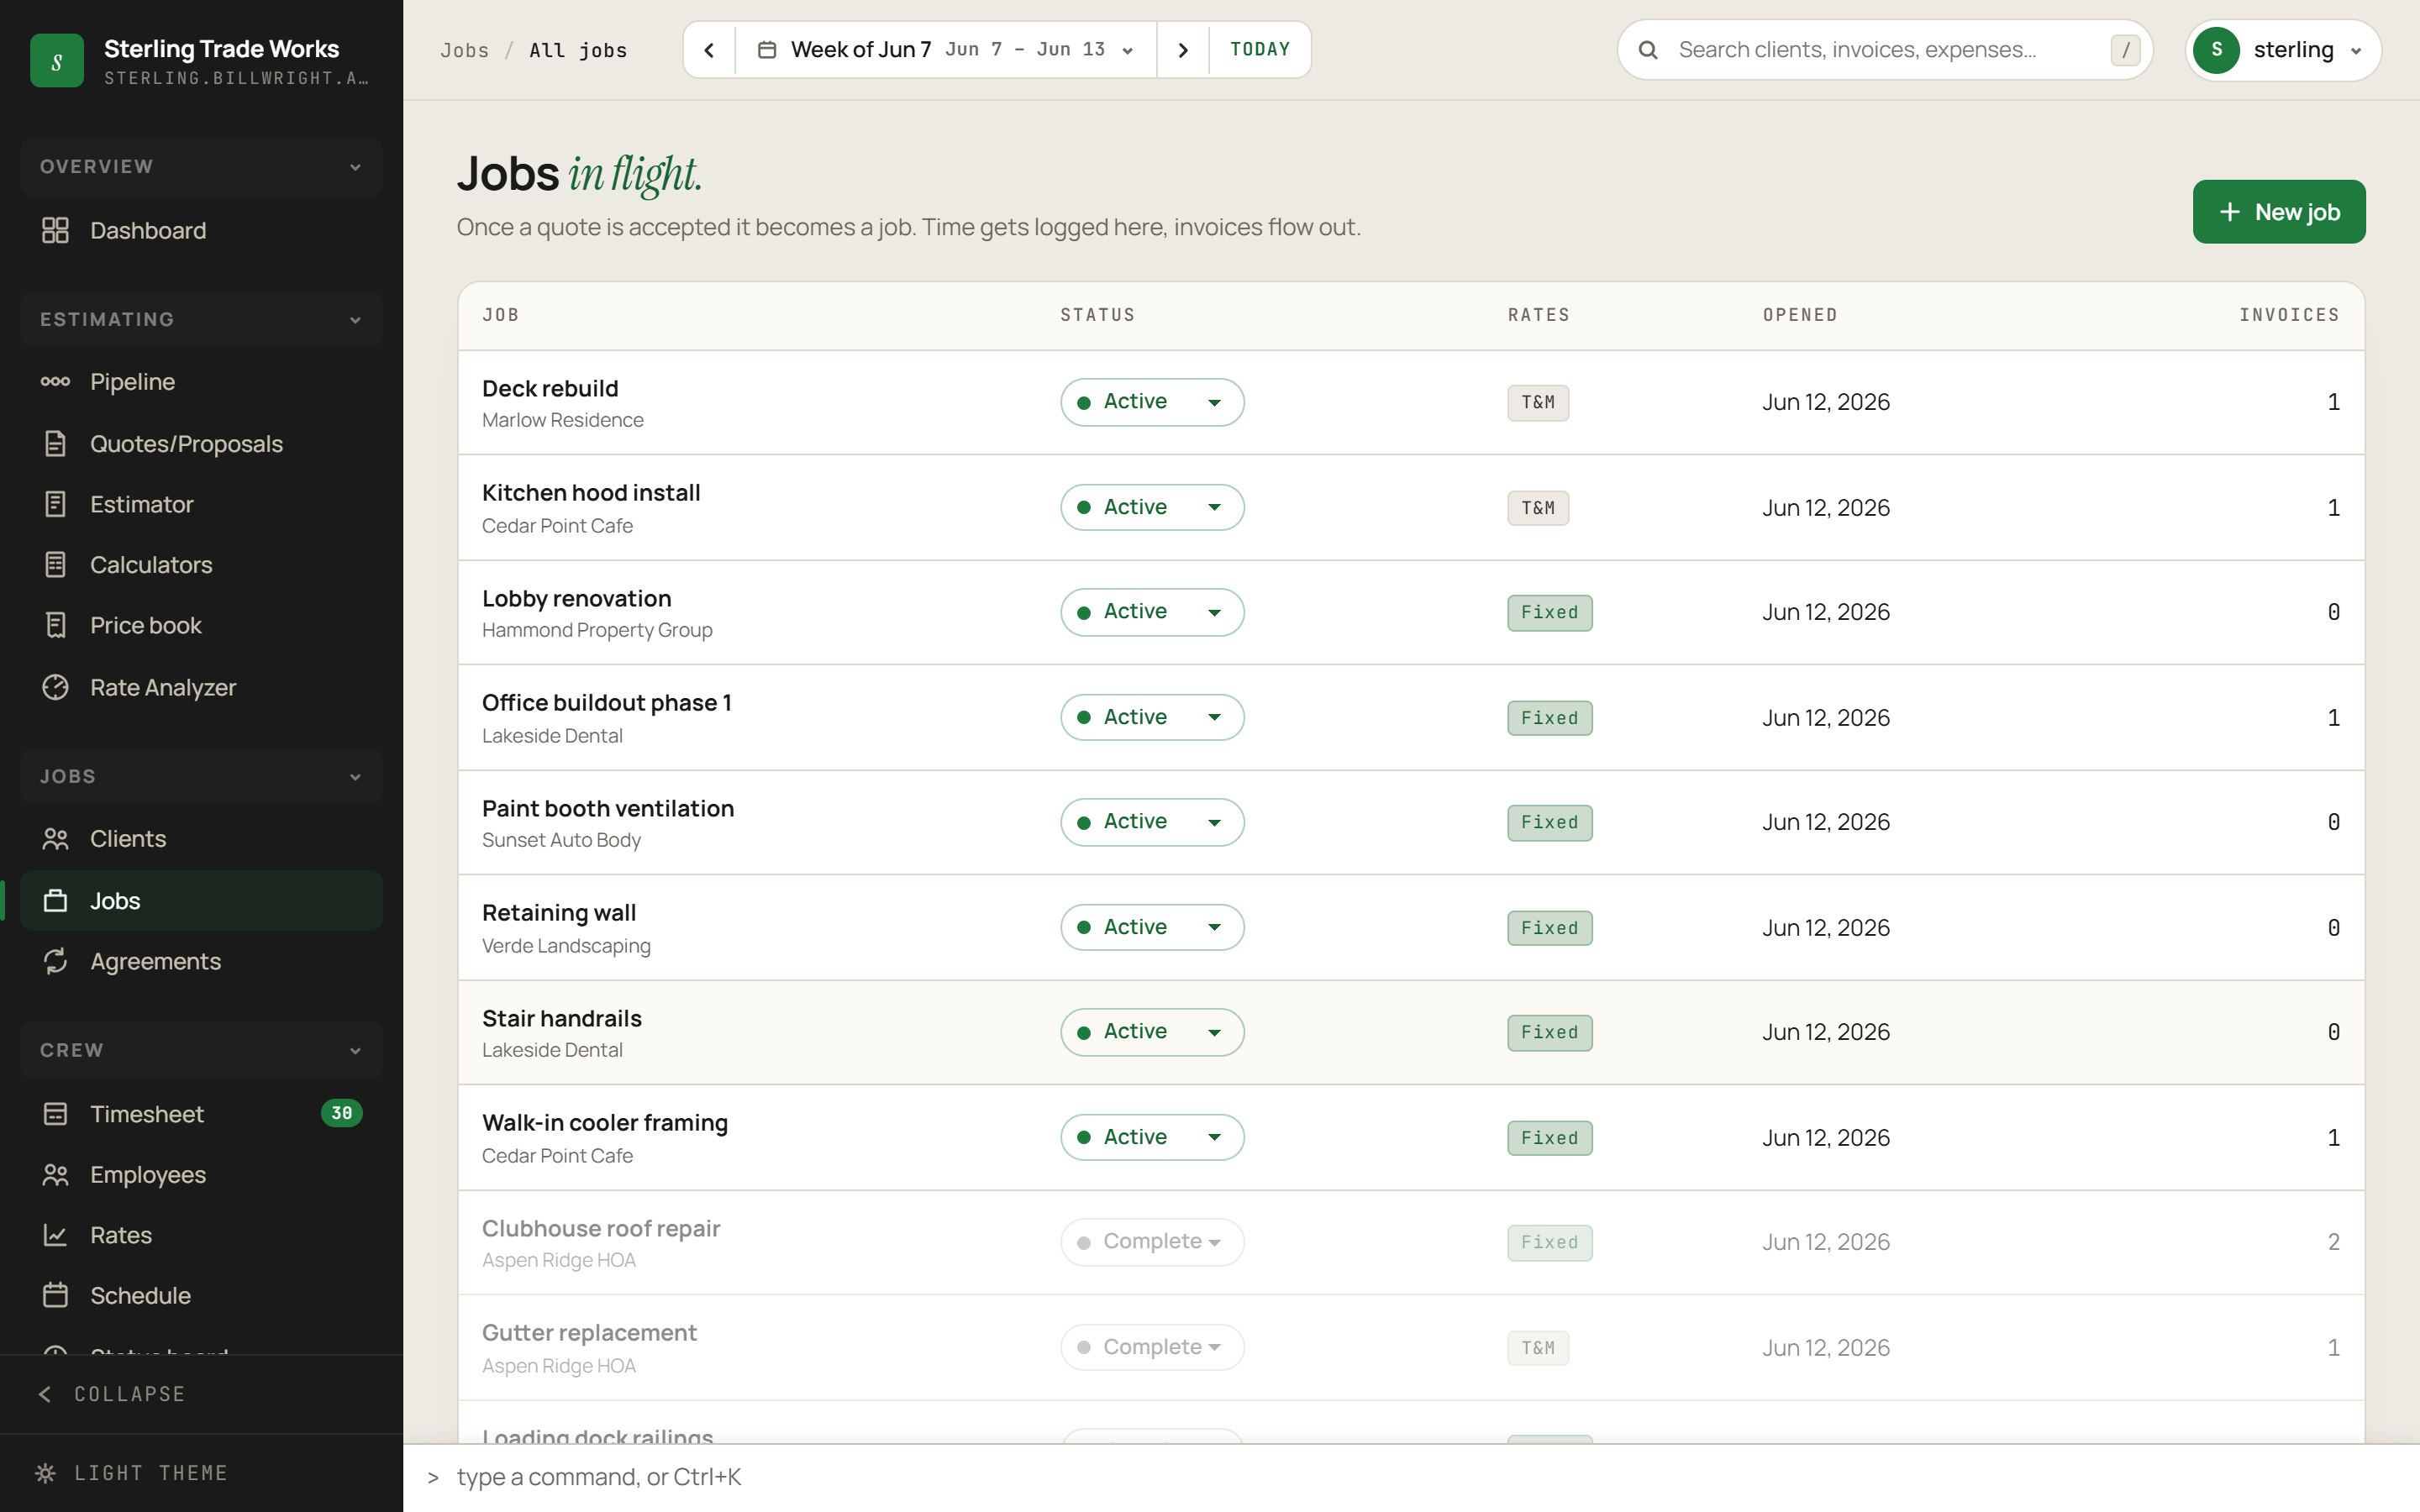This screenshot has width=2420, height=1512.
Task: Click the Jobs briefcase icon
Action: [x=55, y=901]
